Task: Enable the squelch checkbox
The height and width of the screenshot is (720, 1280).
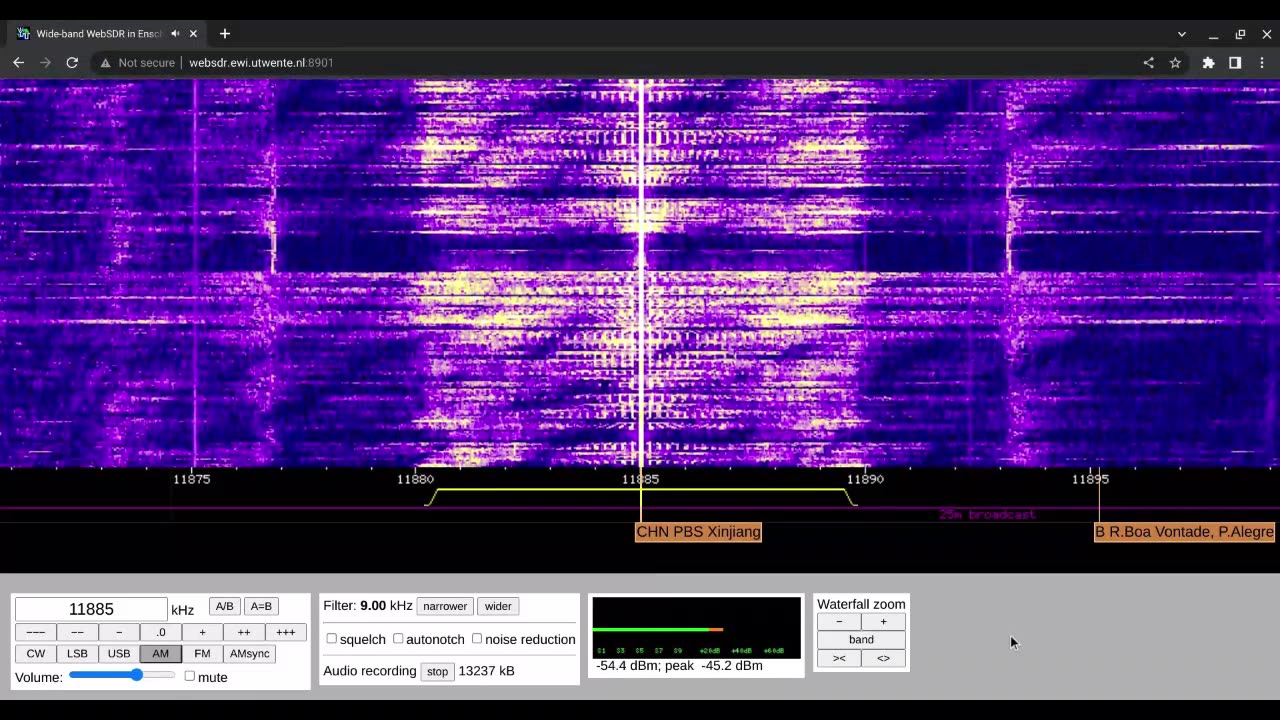Action: pos(331,639)
